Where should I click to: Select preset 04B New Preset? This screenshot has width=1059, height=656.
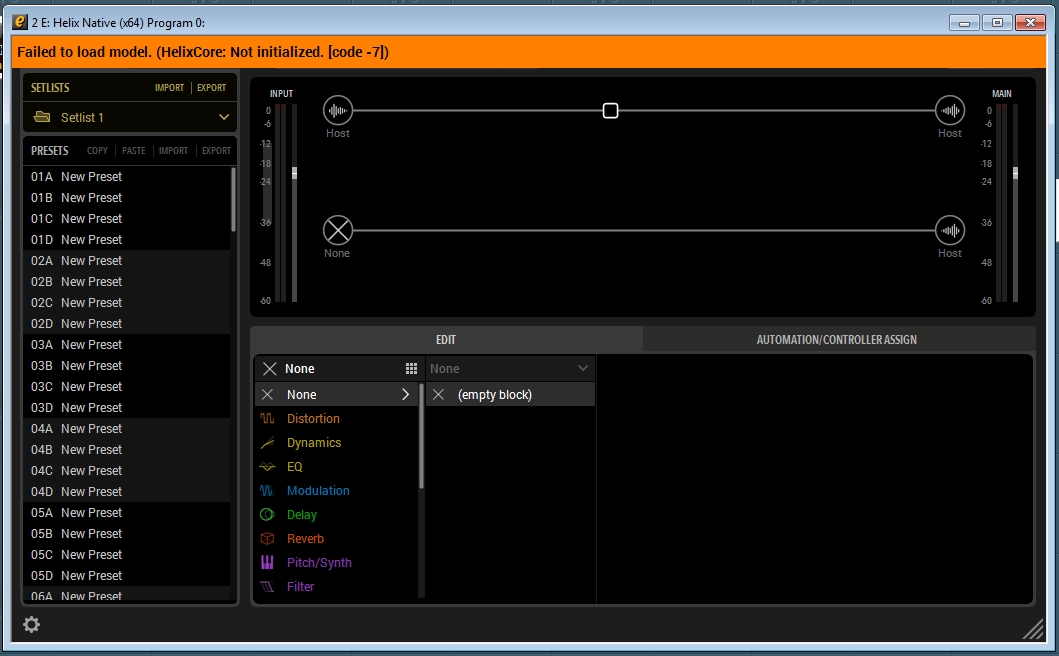click(127, 449)
